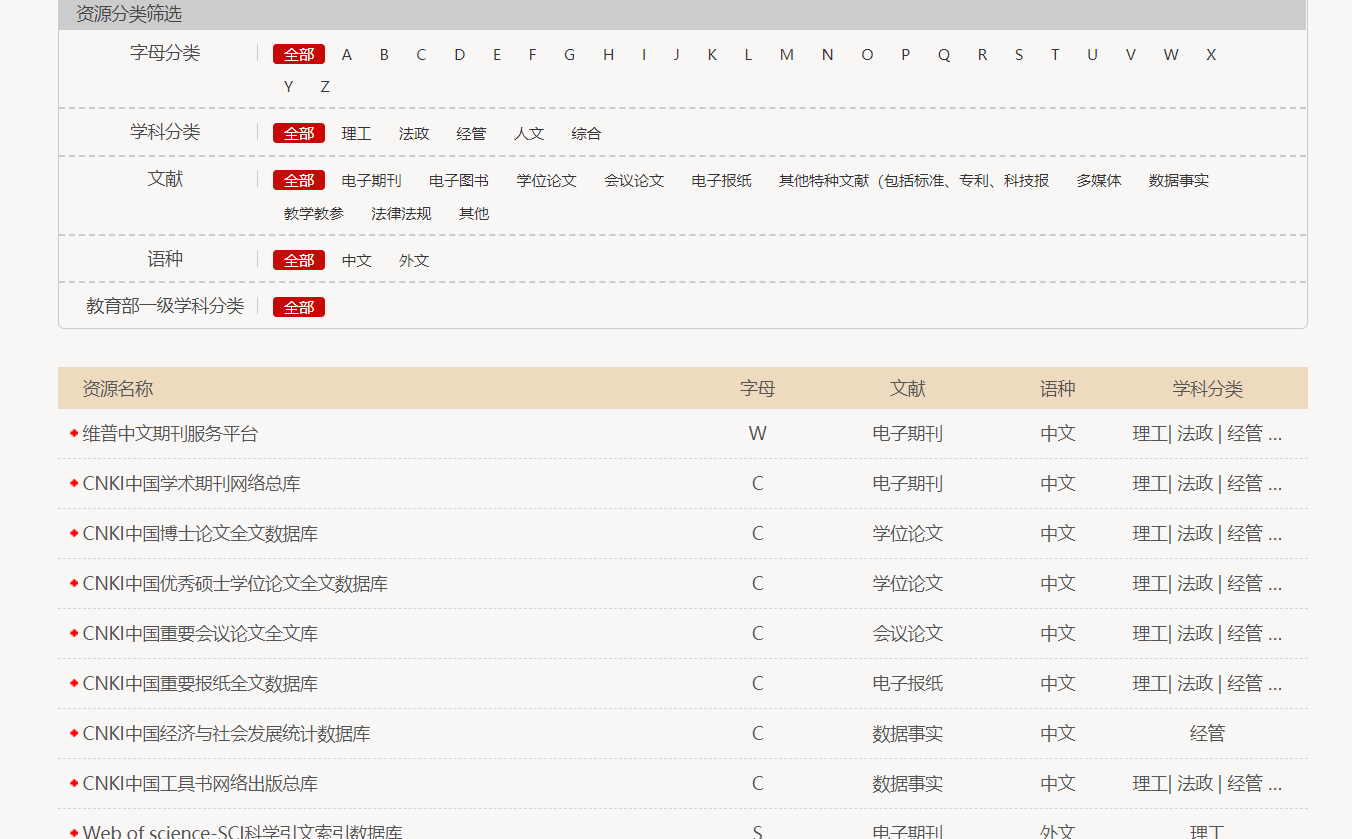Open CNKI中国学术期刊网络总库 resource

[191, 483]
